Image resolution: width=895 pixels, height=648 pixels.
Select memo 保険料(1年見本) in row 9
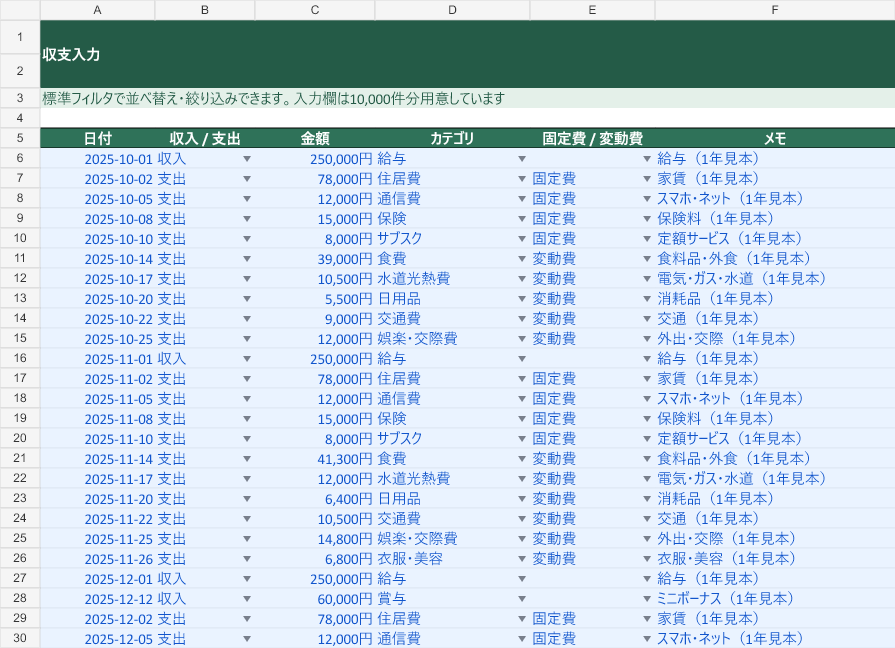click(x=775, y=219)
